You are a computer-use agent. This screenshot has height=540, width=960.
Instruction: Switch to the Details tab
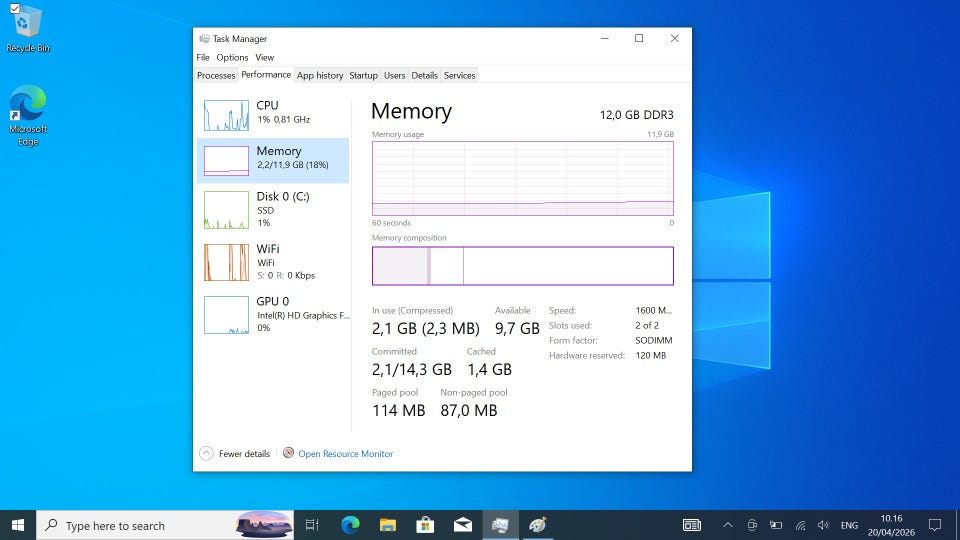424,75
